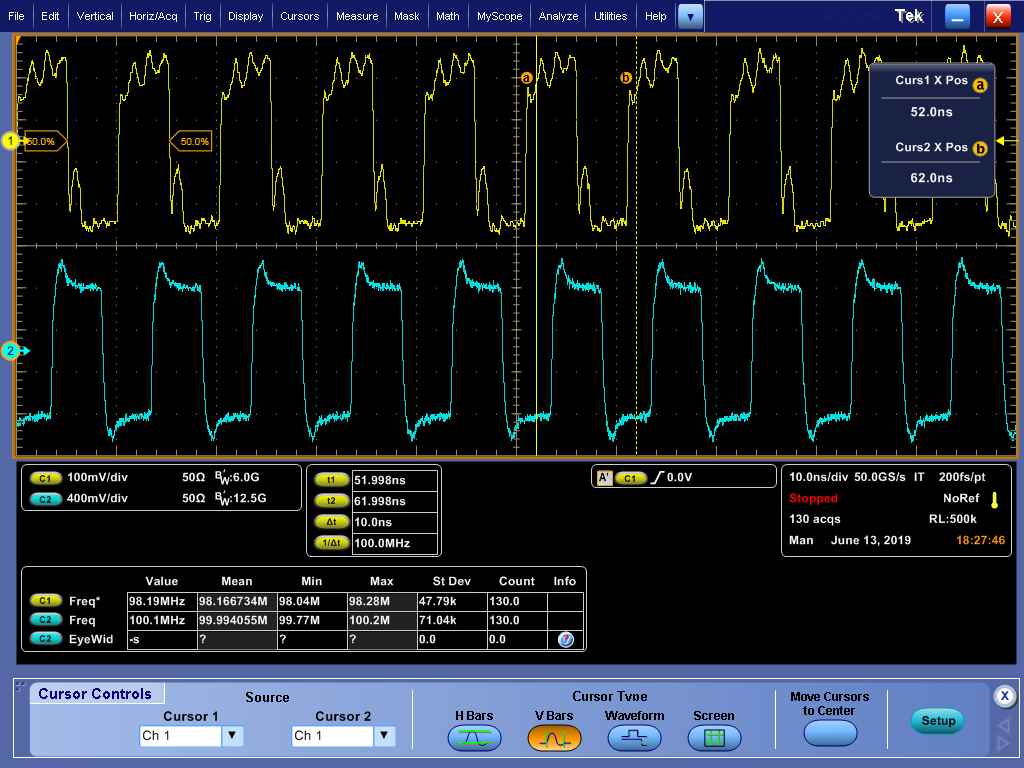
Task: Open the Display menu
Action: (246, 16)
